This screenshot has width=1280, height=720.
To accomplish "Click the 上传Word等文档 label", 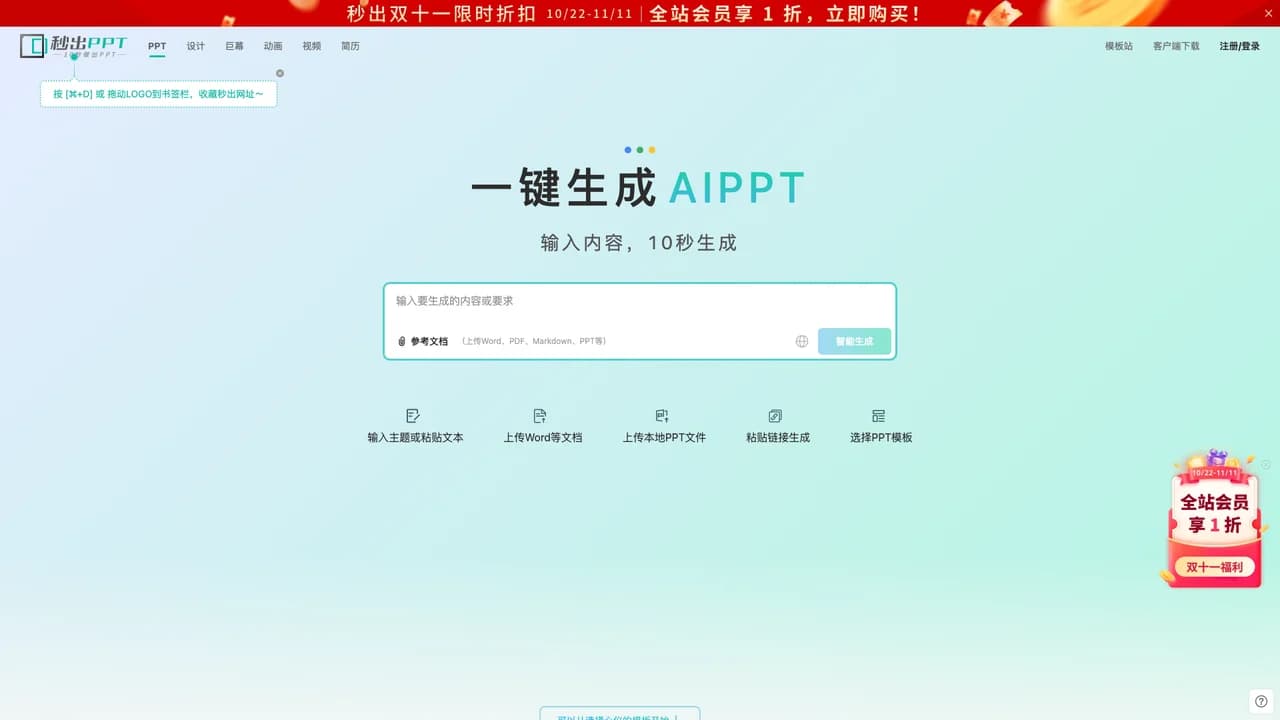I will tap(543, 437).
